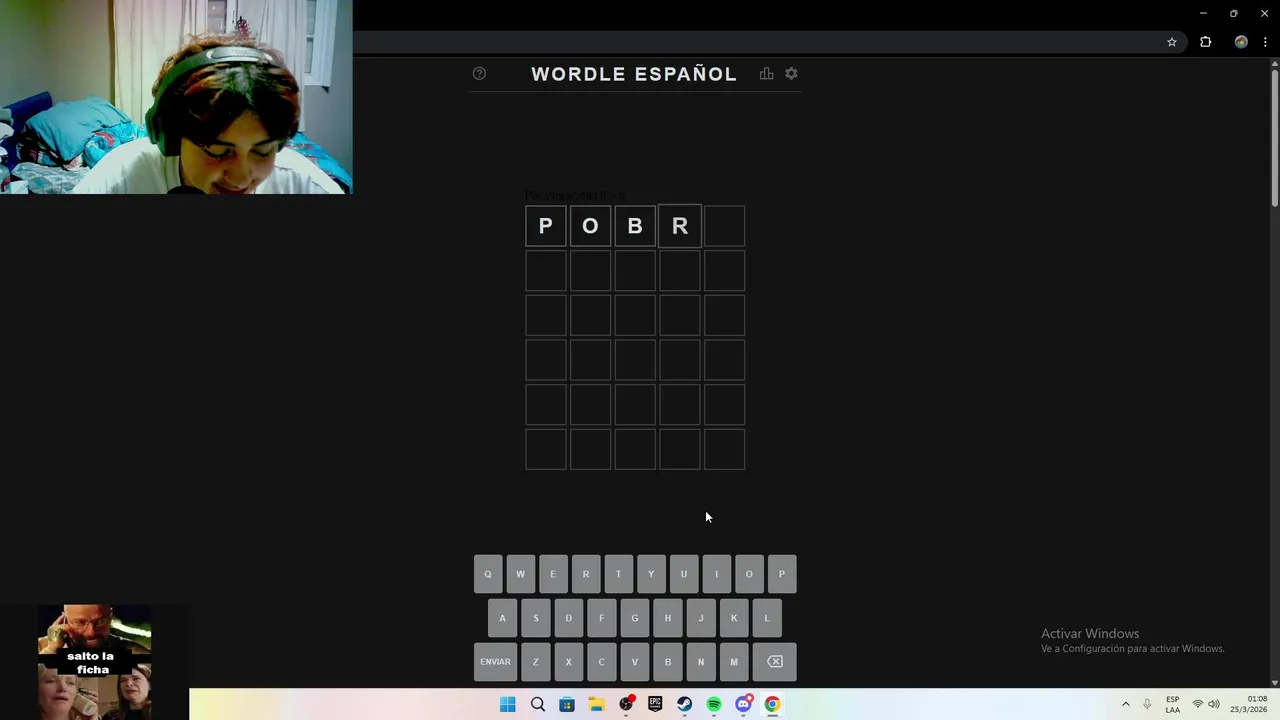
Task: Tap the W key on the on-screen keyboard
Action: coord(520,574)
